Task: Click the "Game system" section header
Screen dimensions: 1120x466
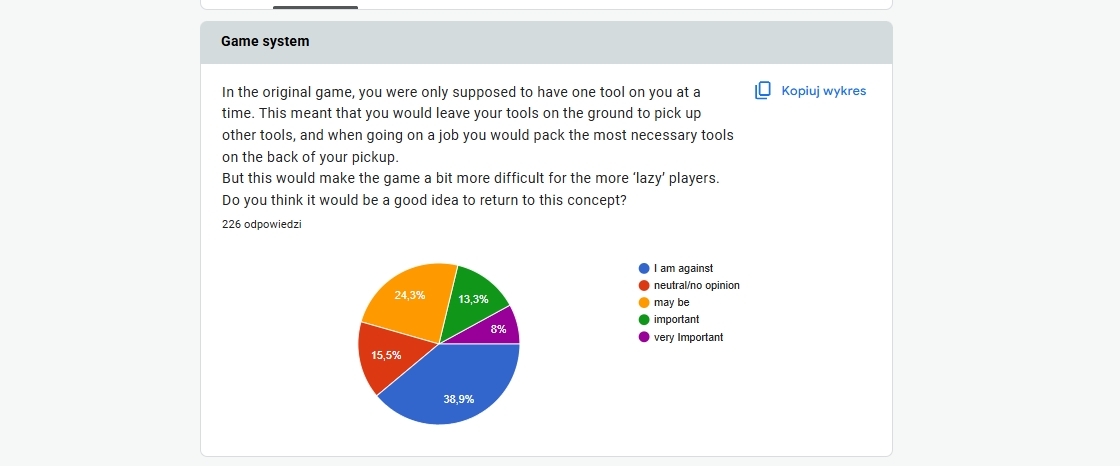Action: point(265,42)
